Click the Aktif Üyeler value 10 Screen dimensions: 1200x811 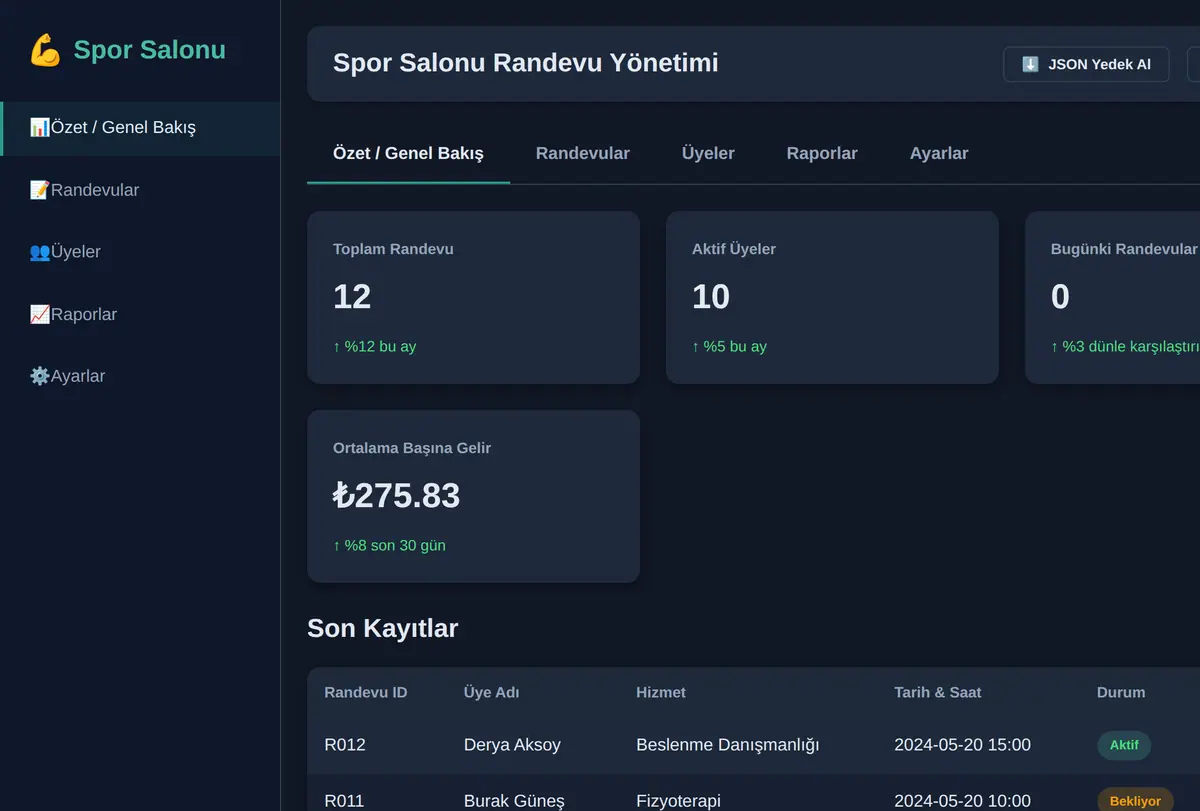pos(711,297)
